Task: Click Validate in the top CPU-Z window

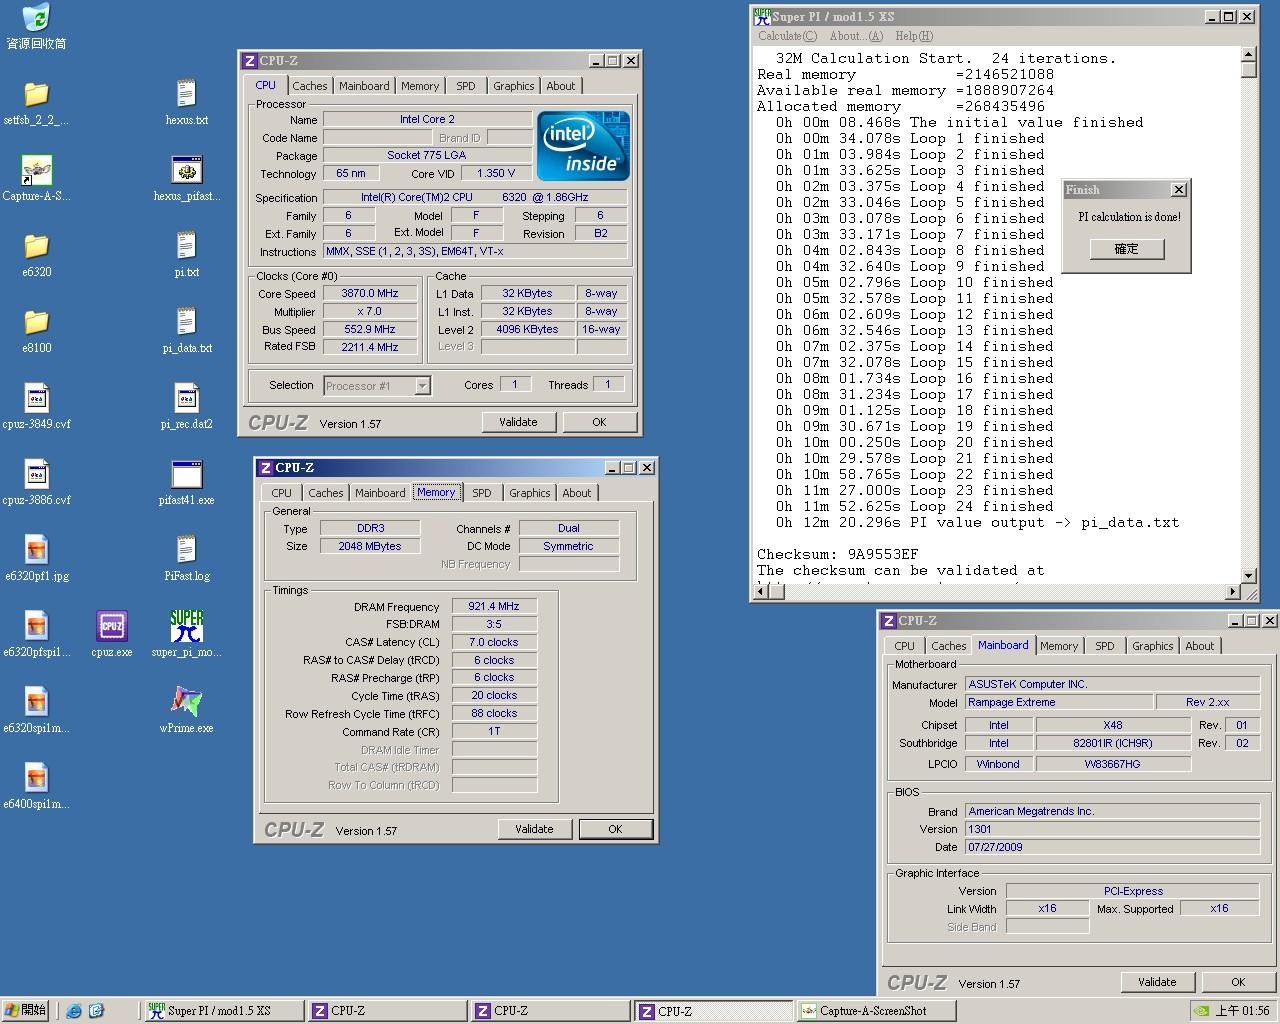Action: pyautogui.click(x=518, y=422)
